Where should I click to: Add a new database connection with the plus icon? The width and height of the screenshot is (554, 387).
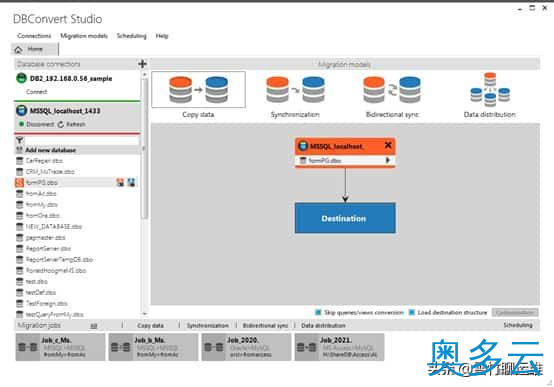tap(142, 64)
